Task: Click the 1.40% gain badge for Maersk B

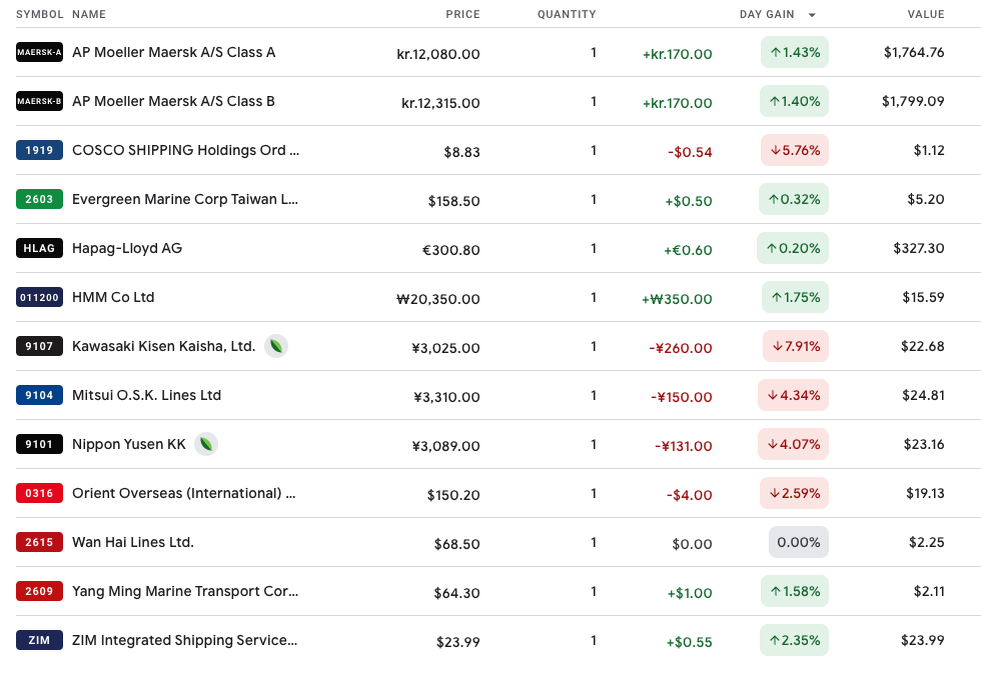Action: 794,101
